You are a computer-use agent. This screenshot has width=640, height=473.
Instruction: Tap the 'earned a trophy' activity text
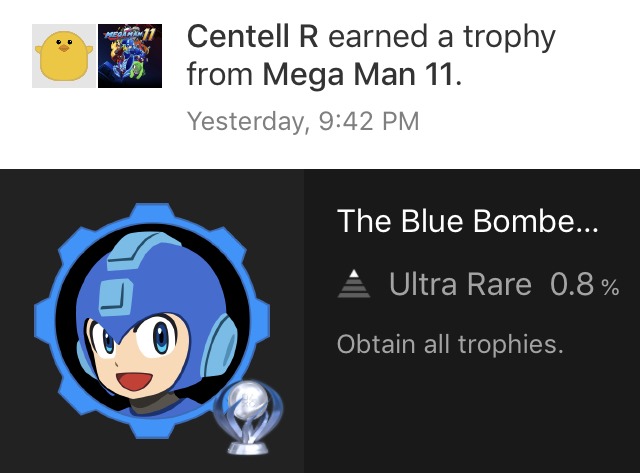click(441, 37)
